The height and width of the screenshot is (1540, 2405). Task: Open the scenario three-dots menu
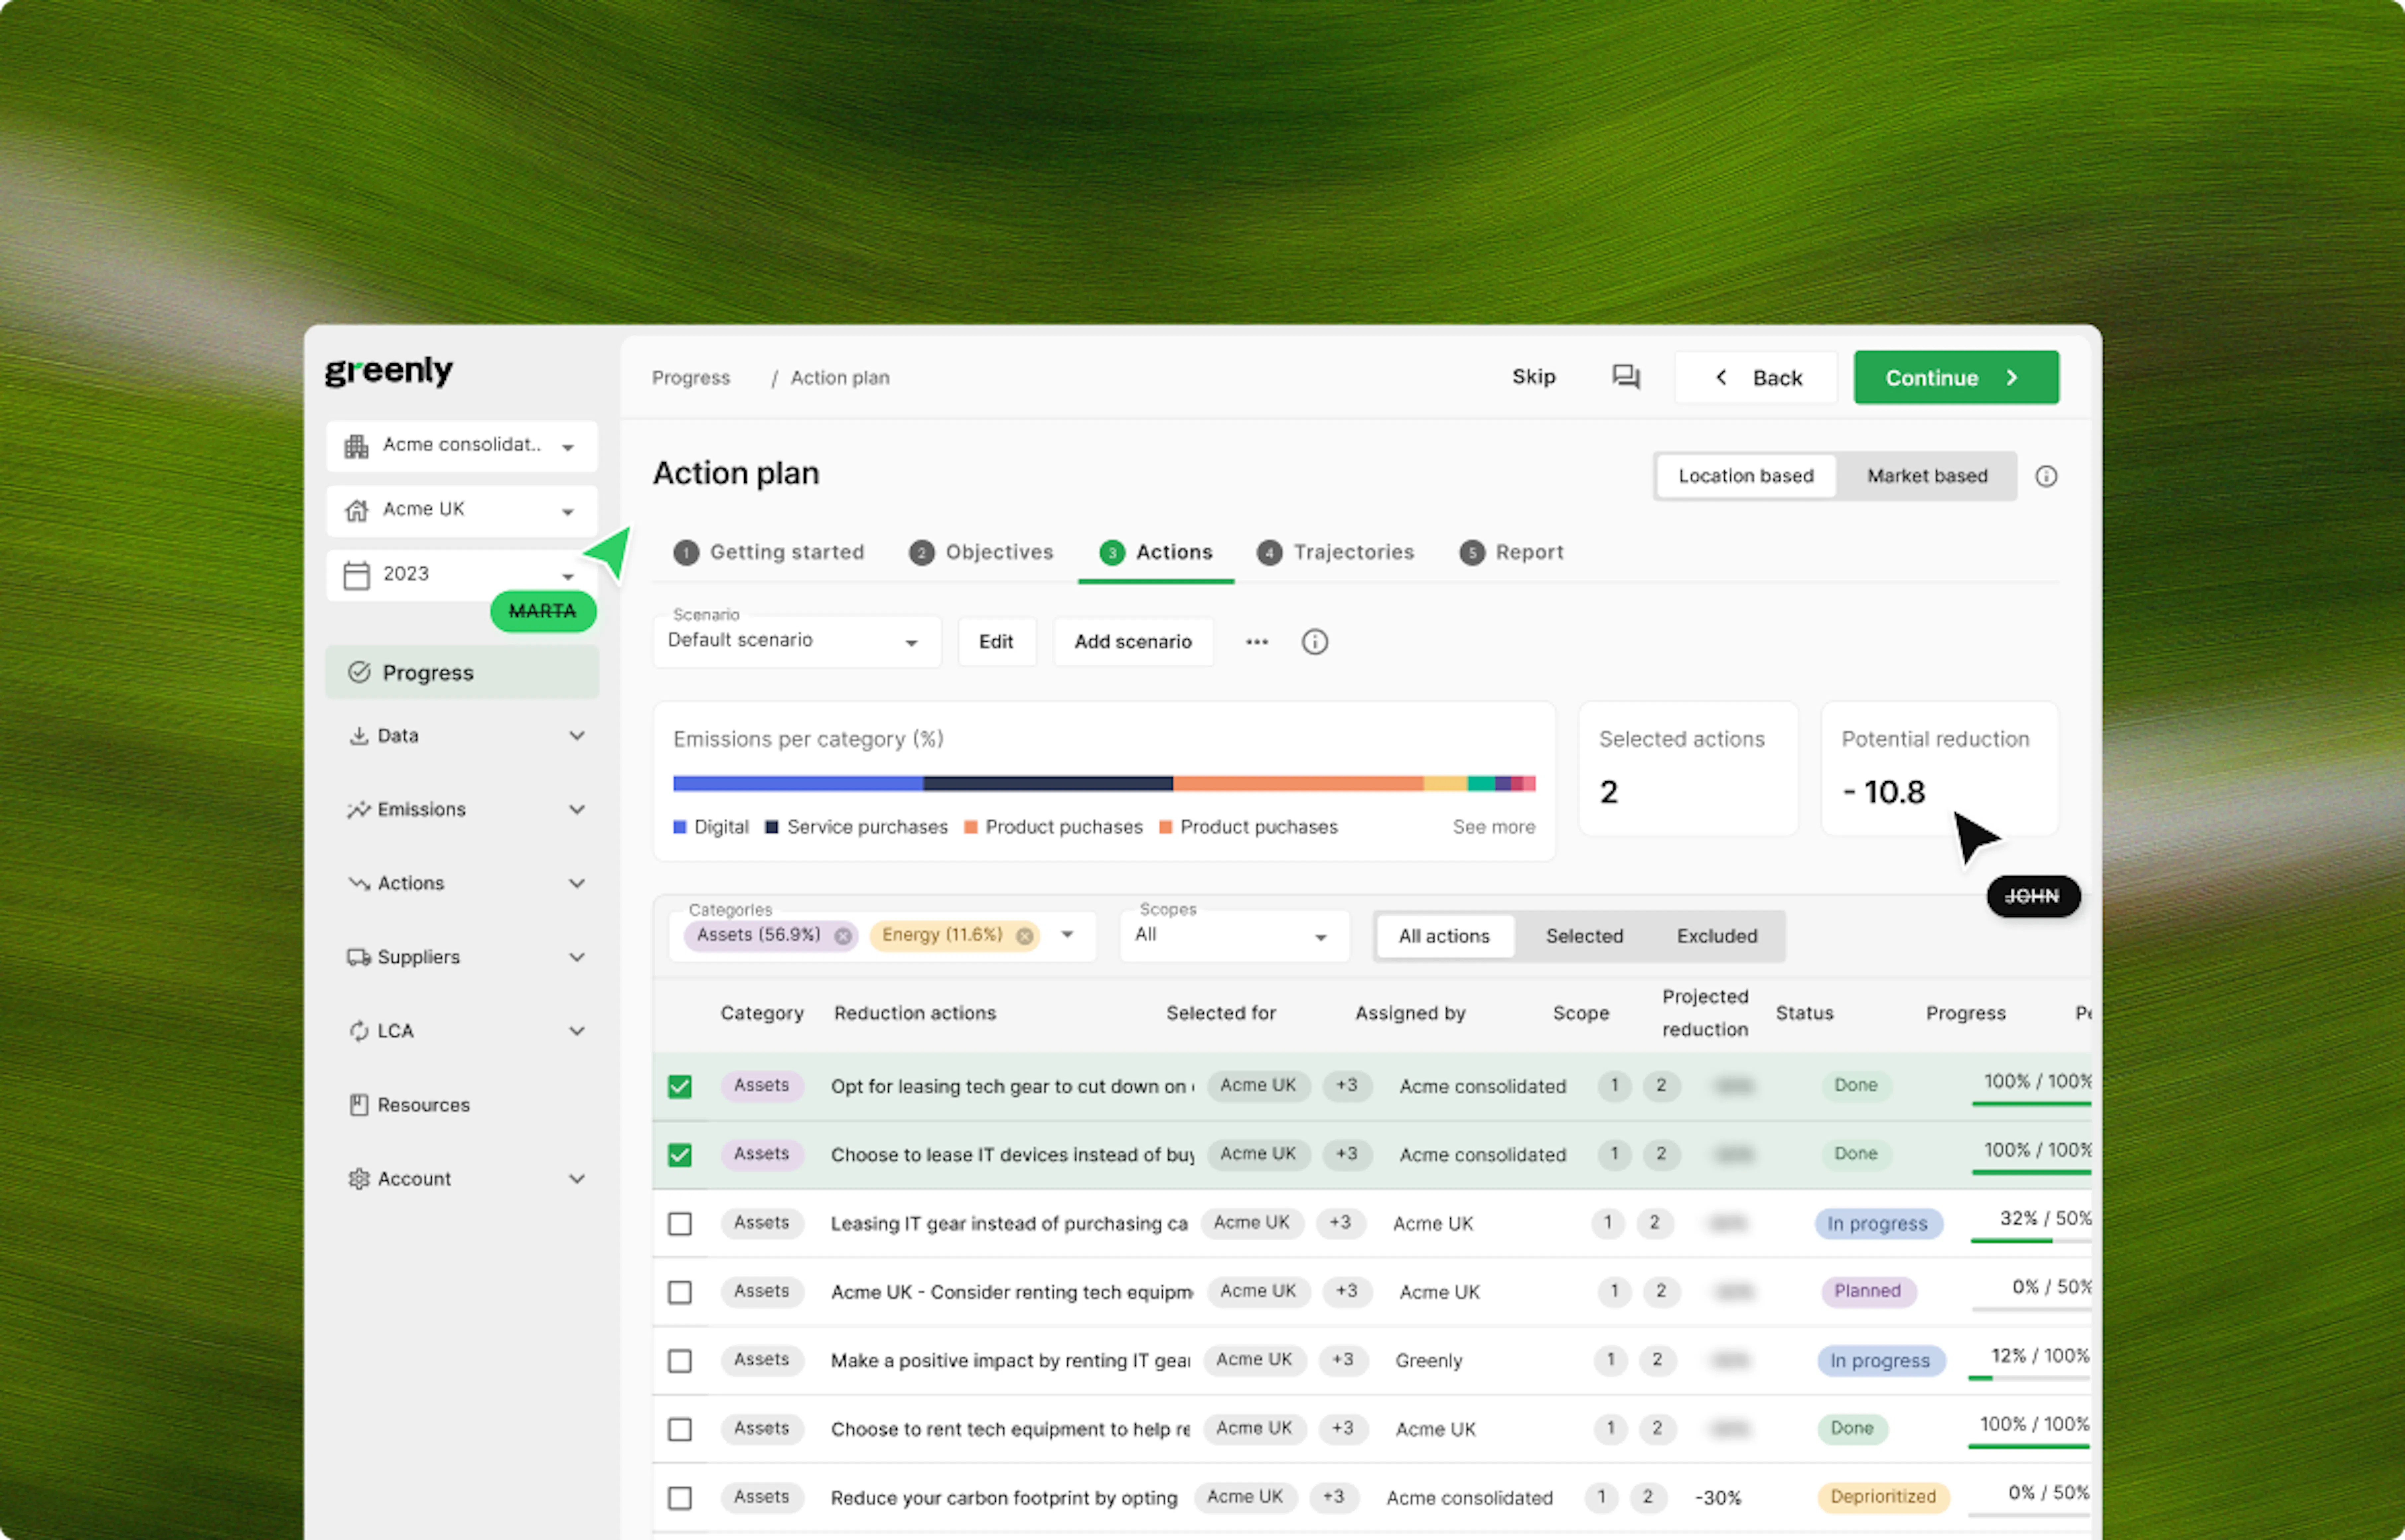1257,642
